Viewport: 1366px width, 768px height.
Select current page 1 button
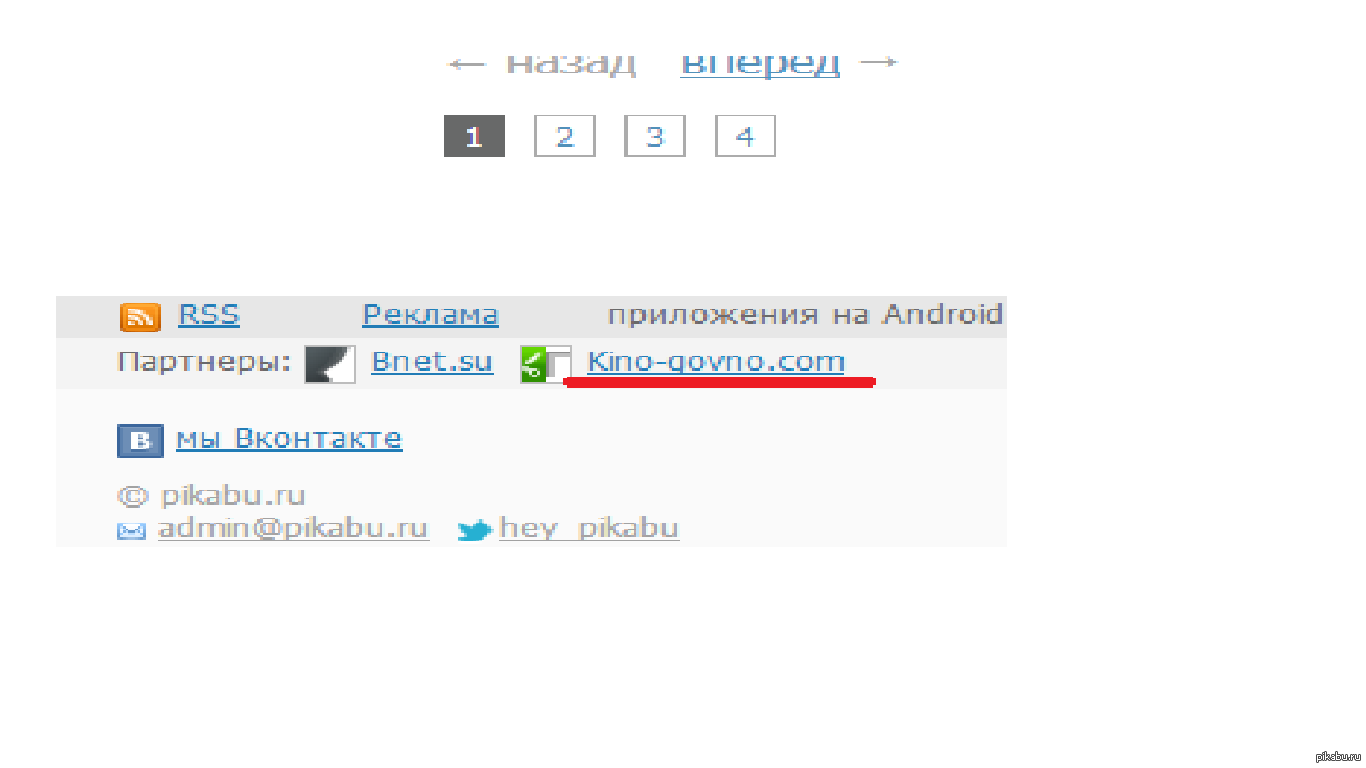[474, 136]
